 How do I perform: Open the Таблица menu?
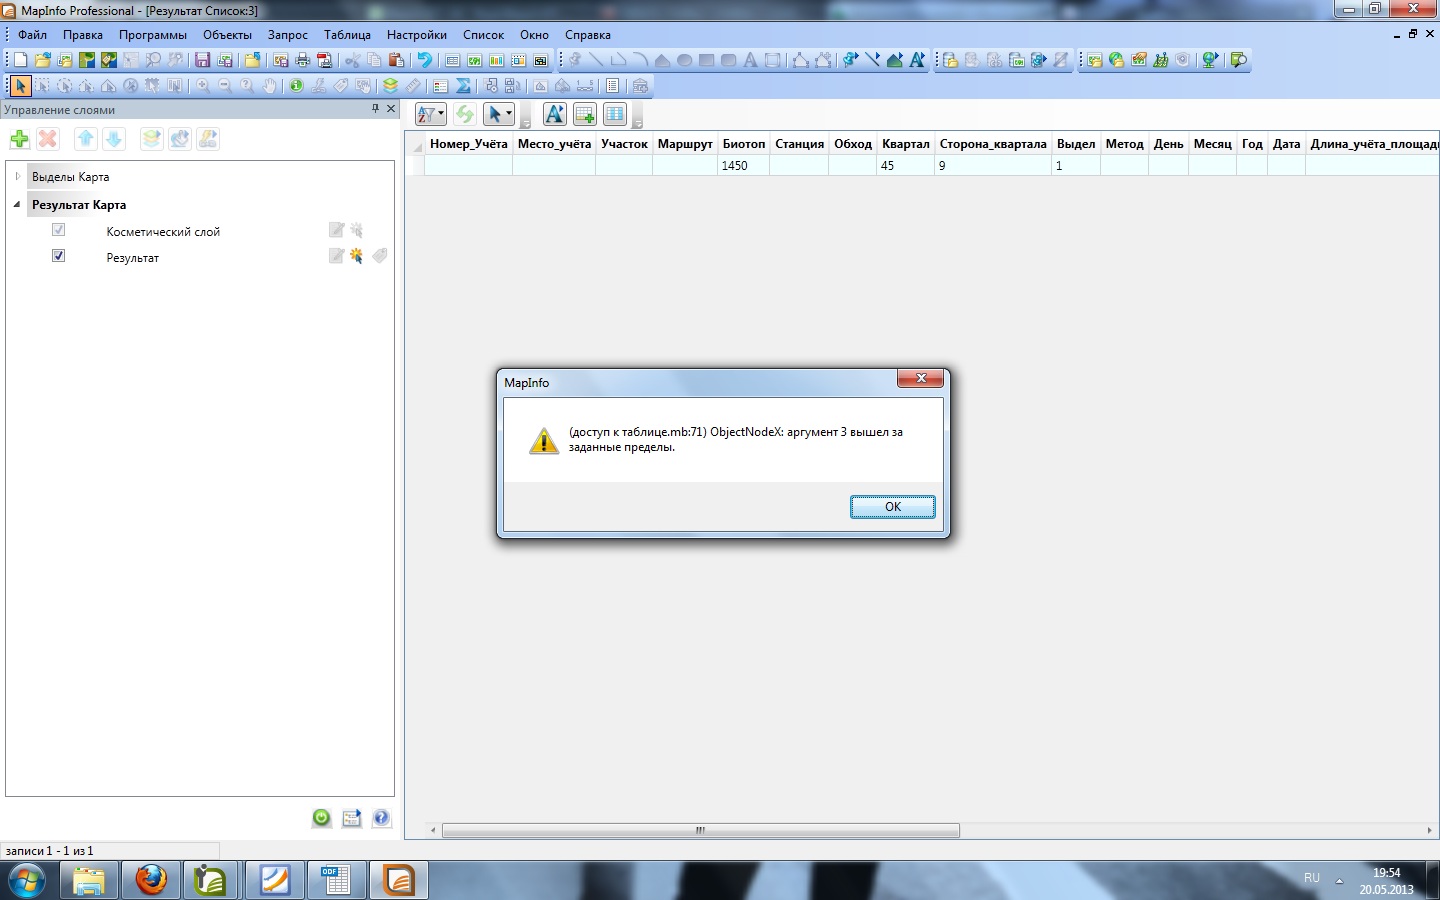pyautogui.click(x=347, y=35)
